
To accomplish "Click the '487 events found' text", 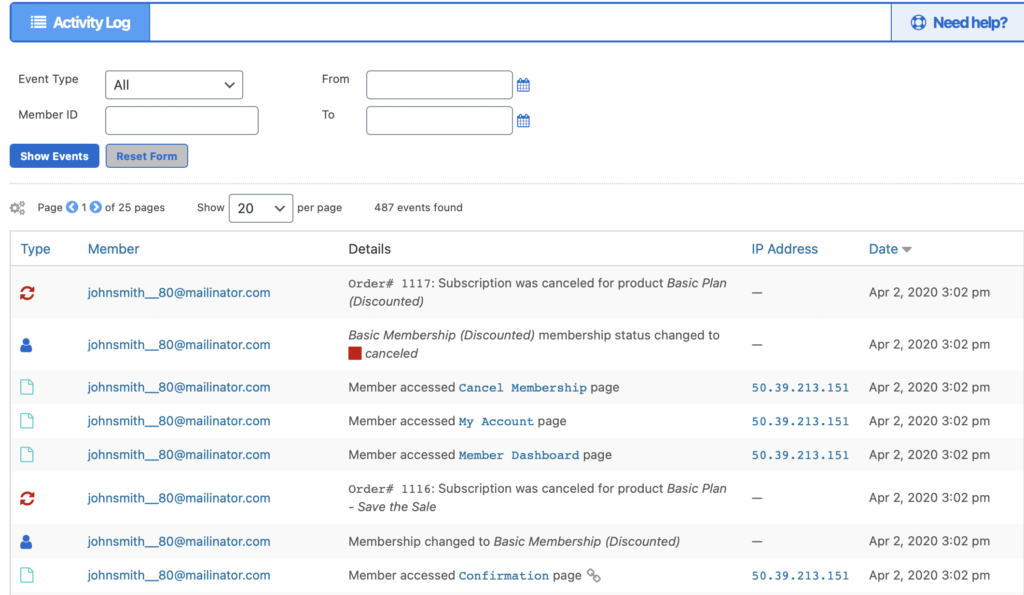I will click(418, 208).
